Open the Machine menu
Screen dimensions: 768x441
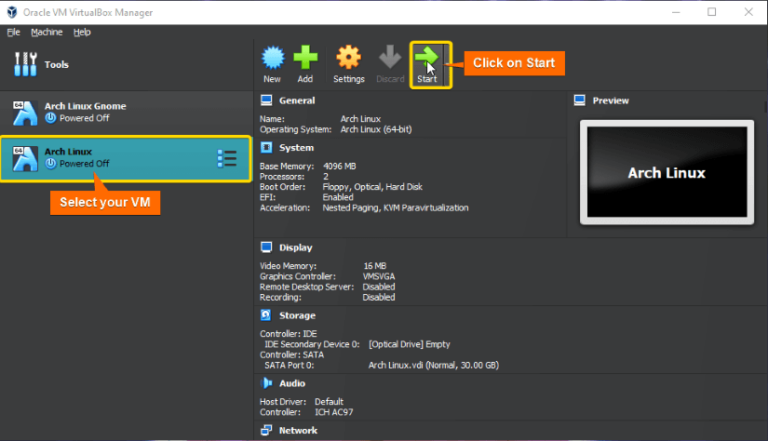click(46, 32)
